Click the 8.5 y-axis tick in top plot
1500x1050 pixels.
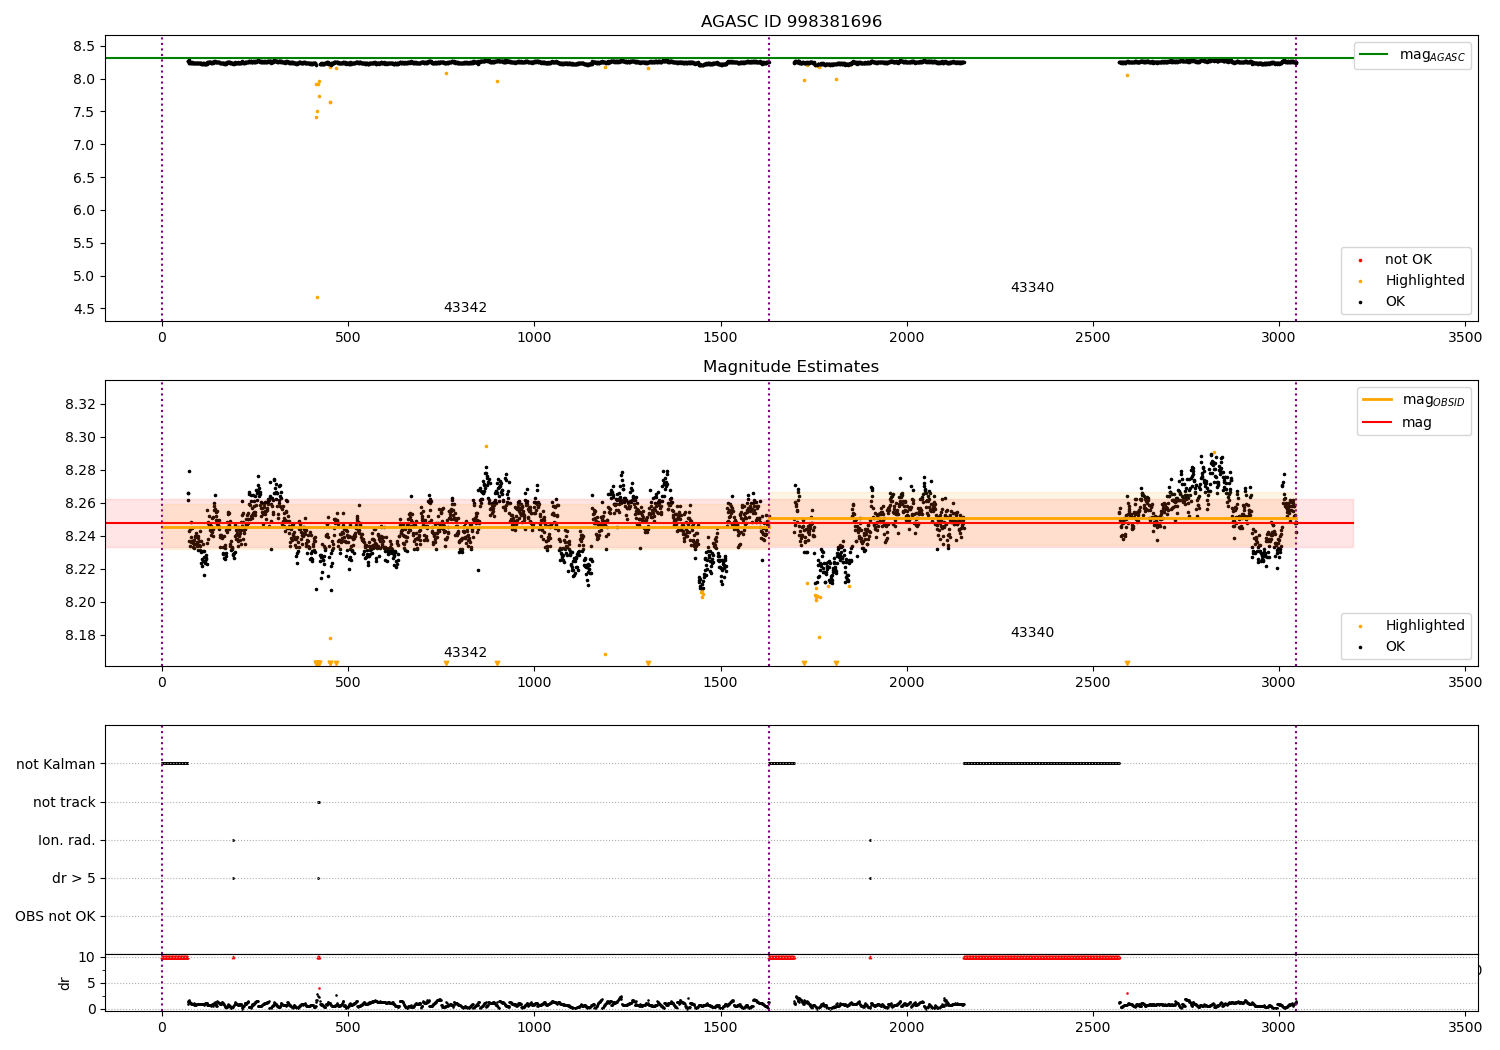[85, 46]
